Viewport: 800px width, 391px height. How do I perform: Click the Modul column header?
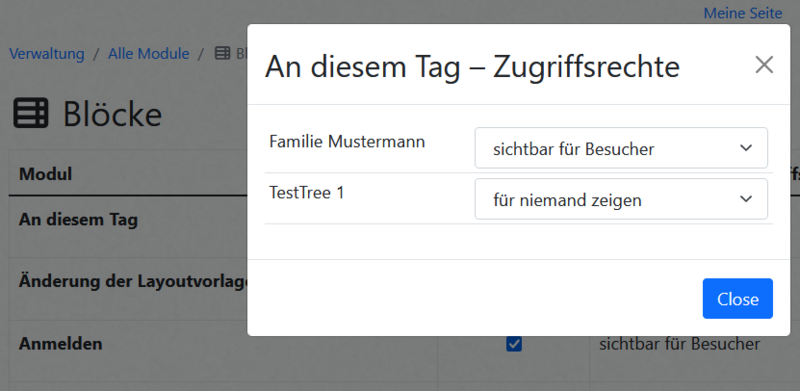pyautogui.click(x=45, y=174)
